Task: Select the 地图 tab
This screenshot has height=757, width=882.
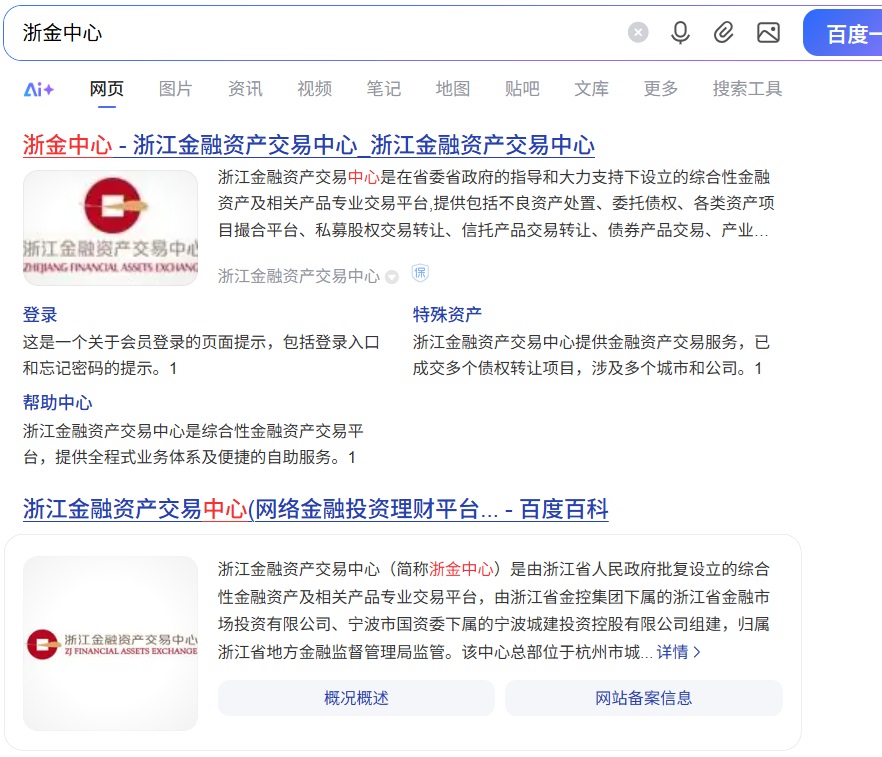Action: 452,89
